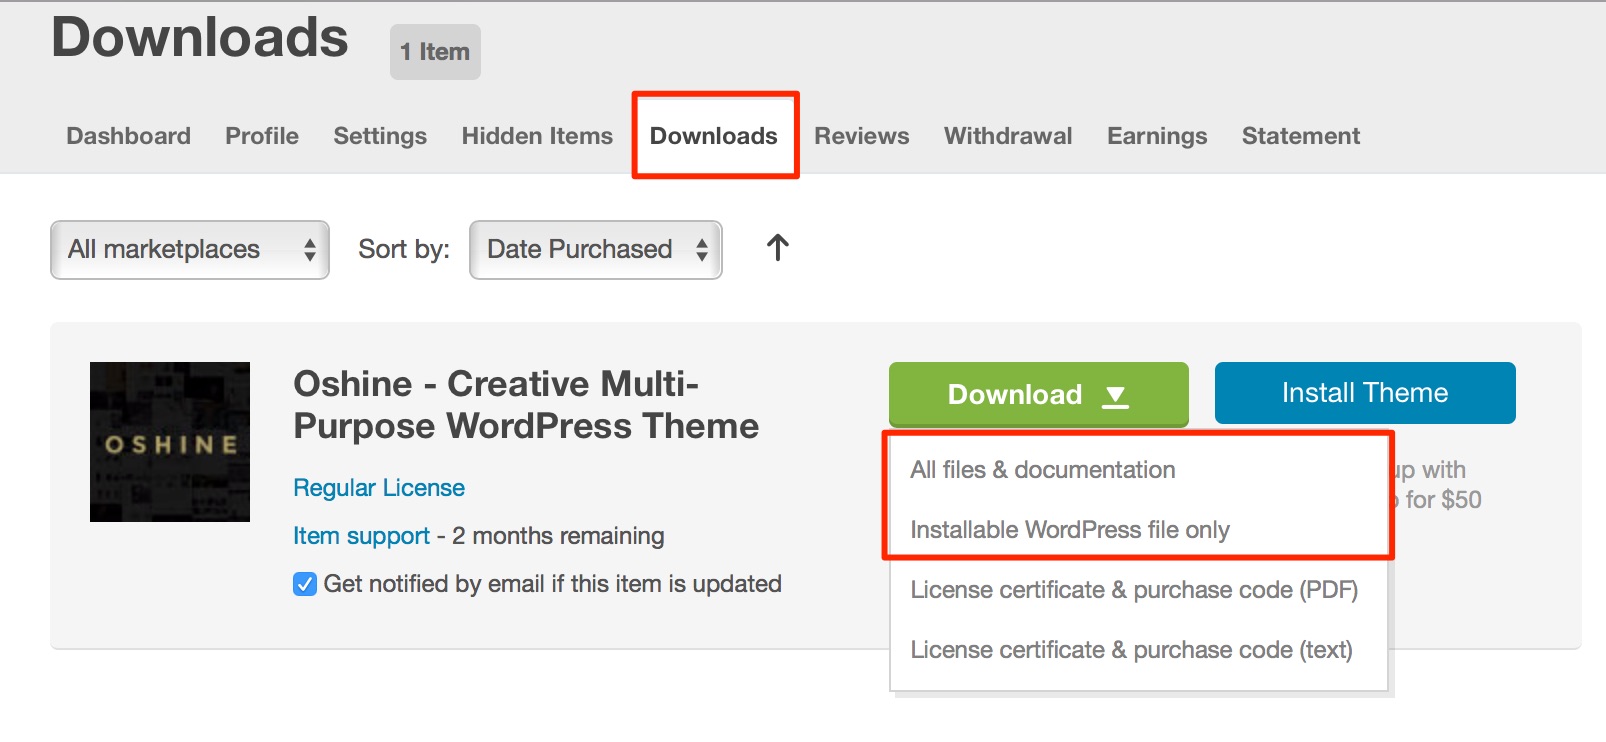Open the Oshine theme title link
This screenshot has height=742, width=1606.
pos(525,405)
